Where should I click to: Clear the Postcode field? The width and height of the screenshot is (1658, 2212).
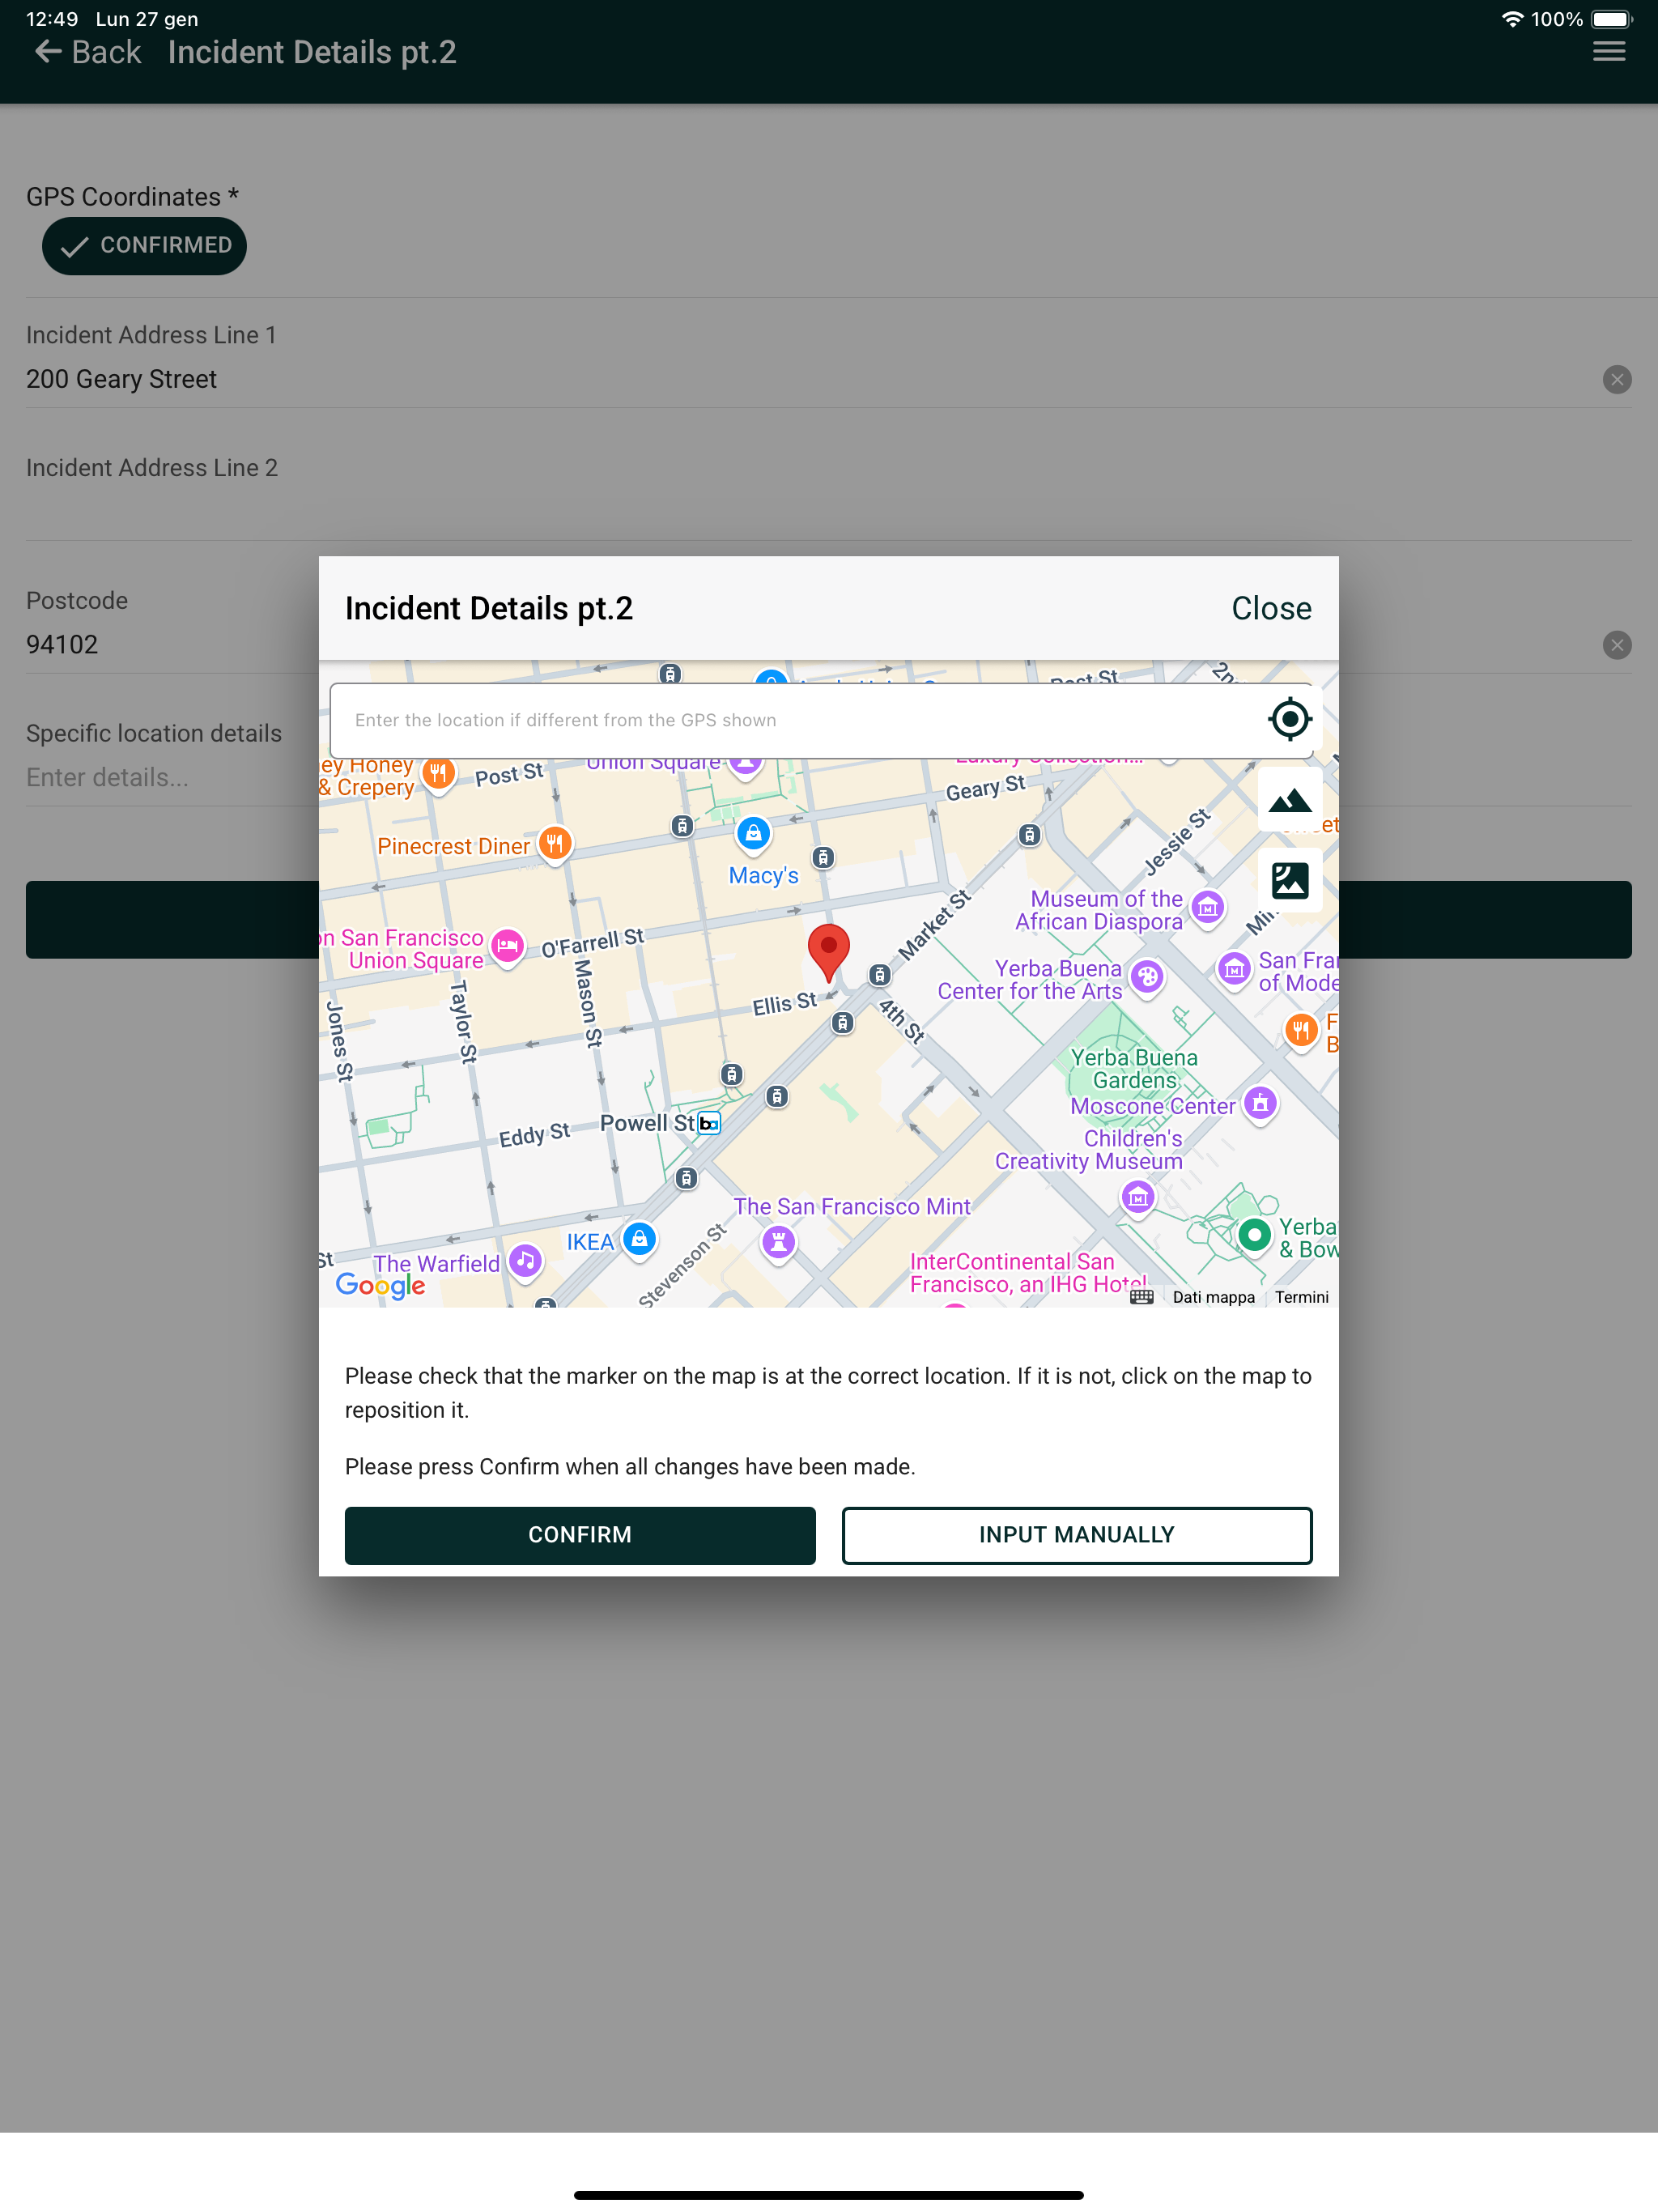coord(1616,645)
